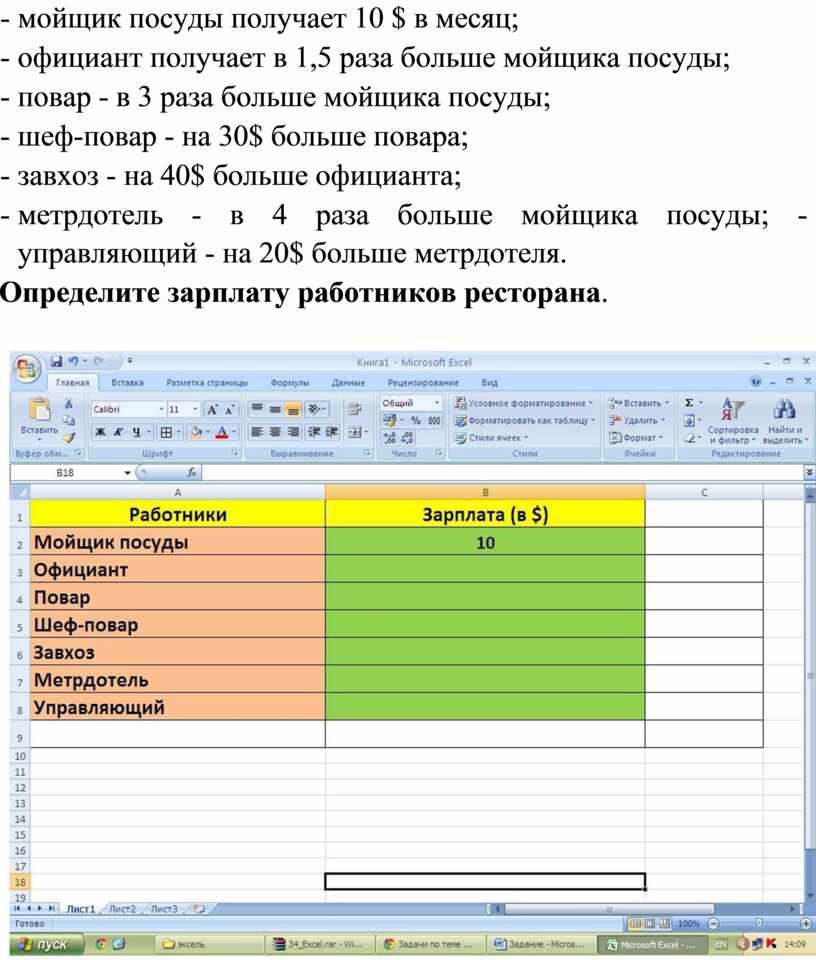Open Стили ячеек dropdown
The width and height of the screenshot is (816, 960).
[492, 438]
